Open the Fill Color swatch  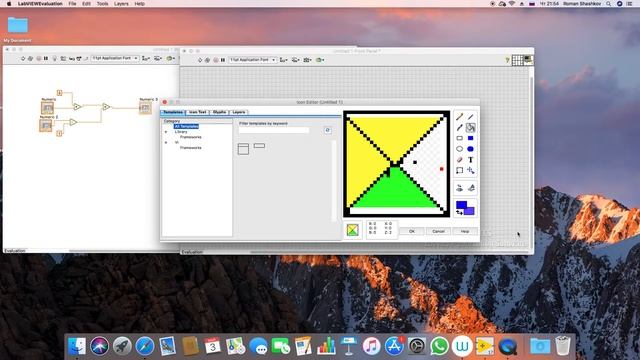470,211
